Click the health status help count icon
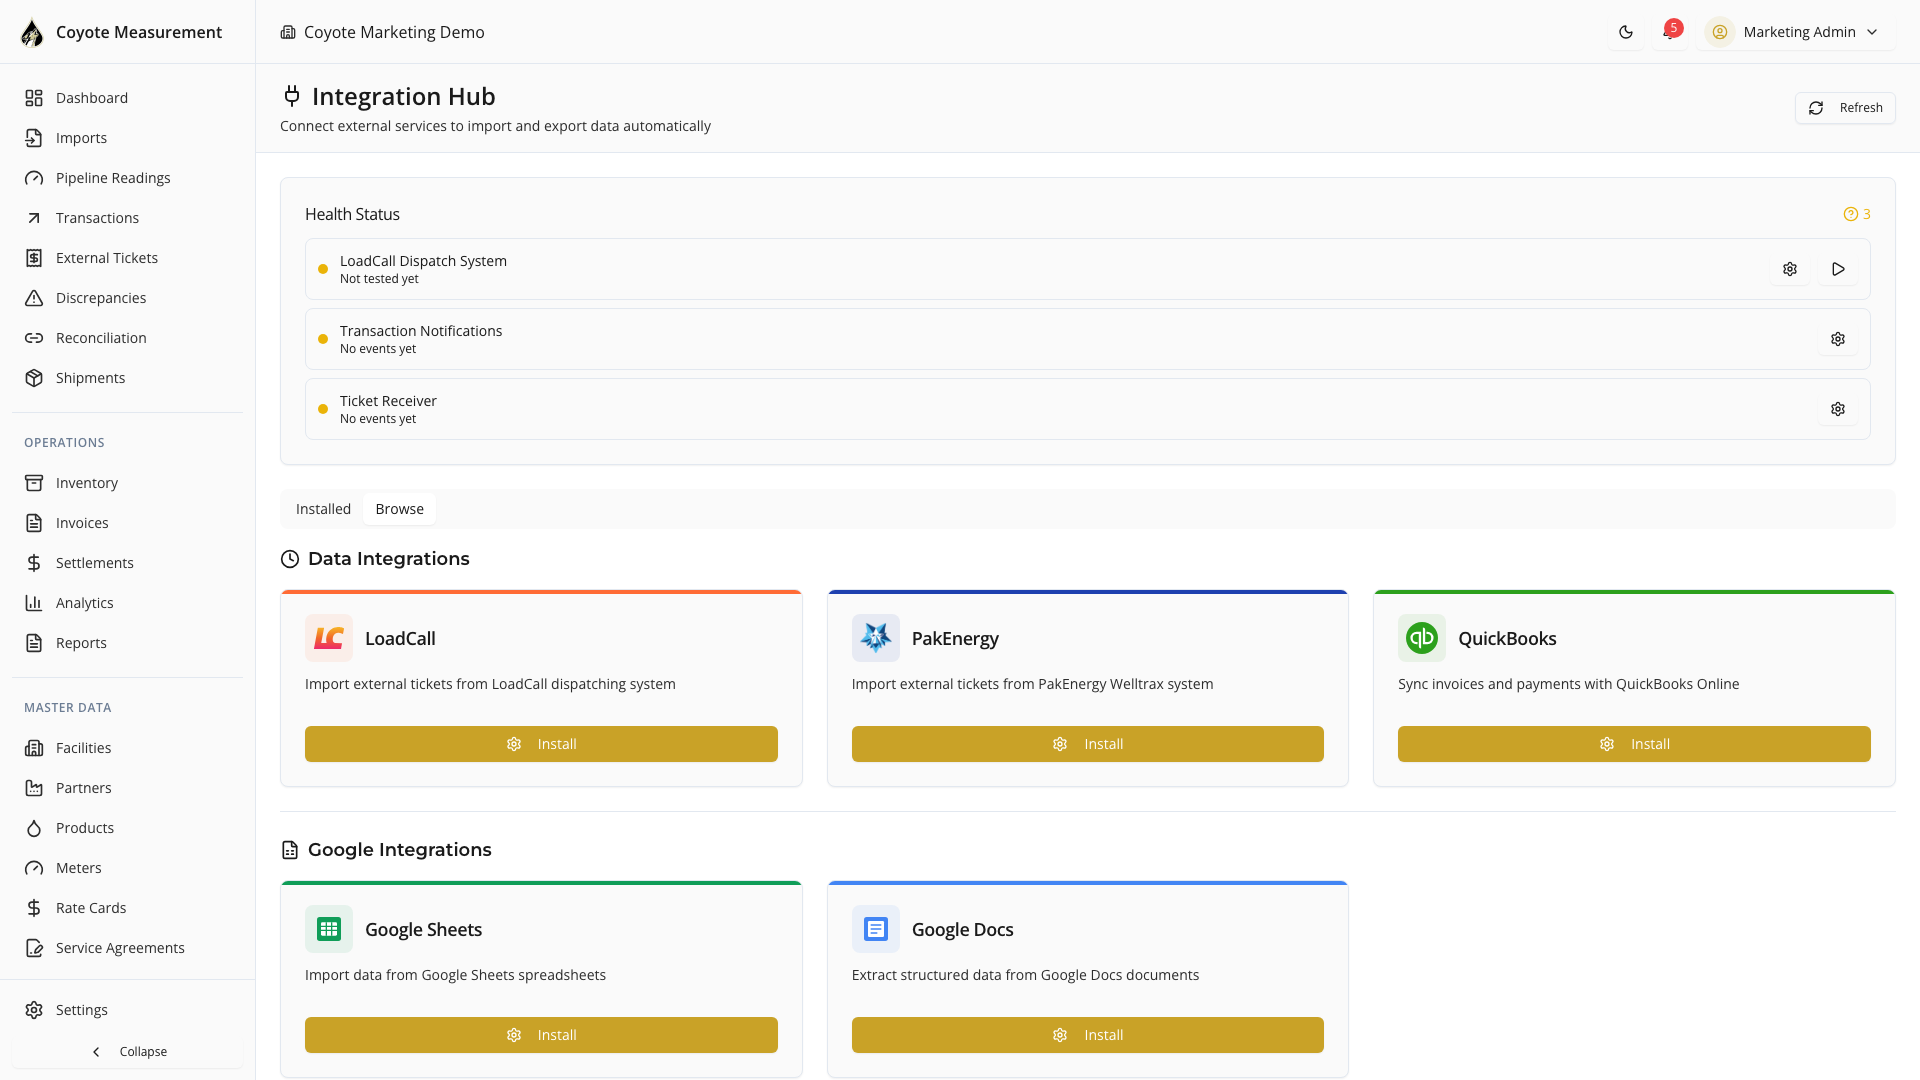 point(1856,214)
